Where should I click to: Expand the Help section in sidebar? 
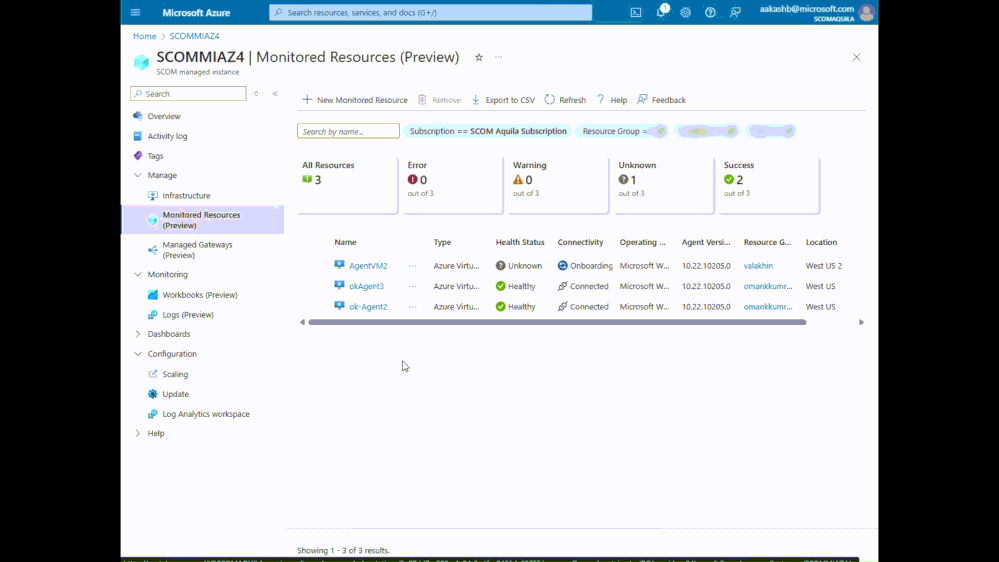(138, 433)
